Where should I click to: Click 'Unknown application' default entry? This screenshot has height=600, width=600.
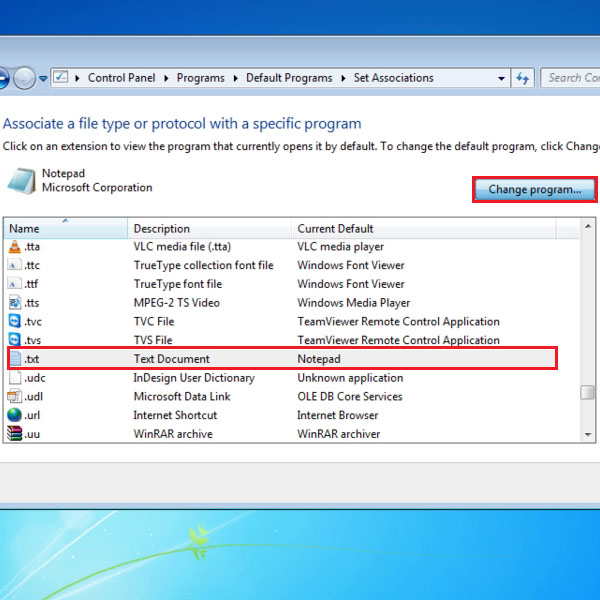(x=350, y=378)
